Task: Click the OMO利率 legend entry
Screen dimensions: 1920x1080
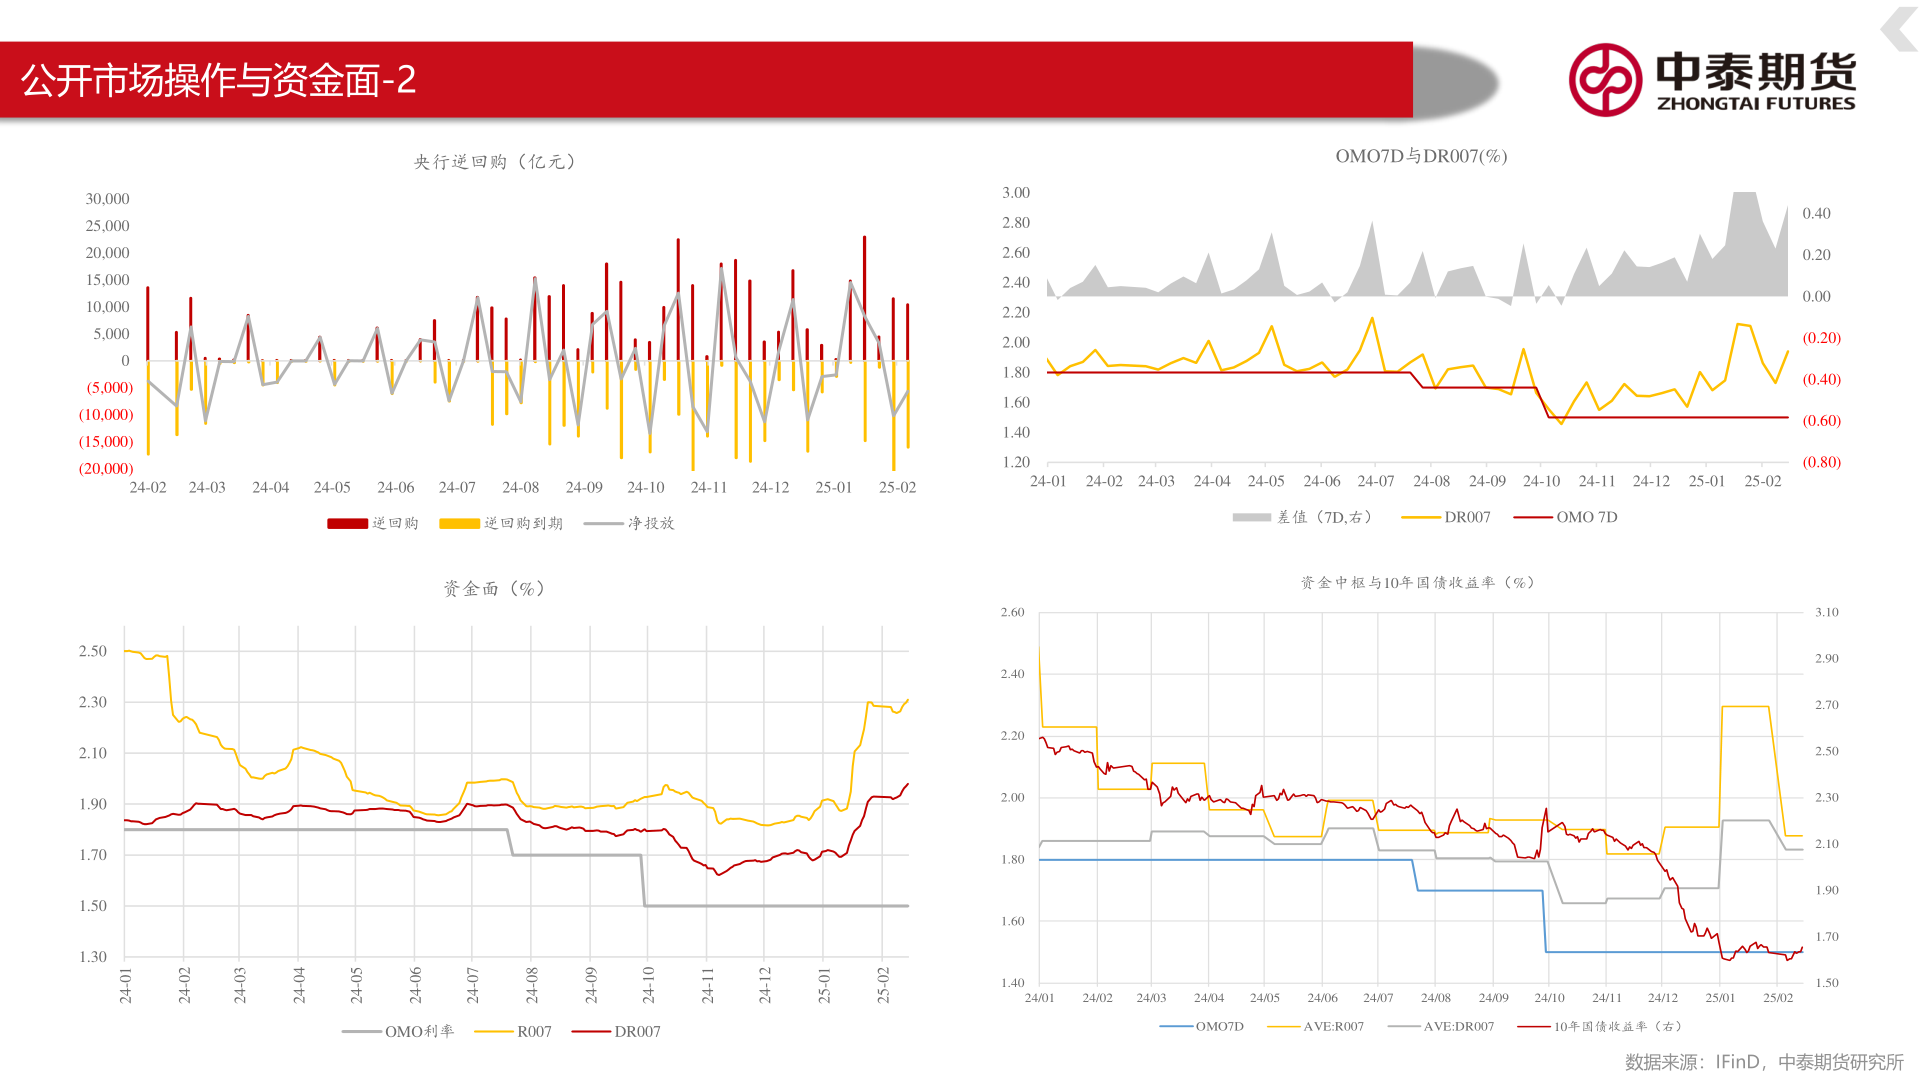Action: [x=418, y=1031]
